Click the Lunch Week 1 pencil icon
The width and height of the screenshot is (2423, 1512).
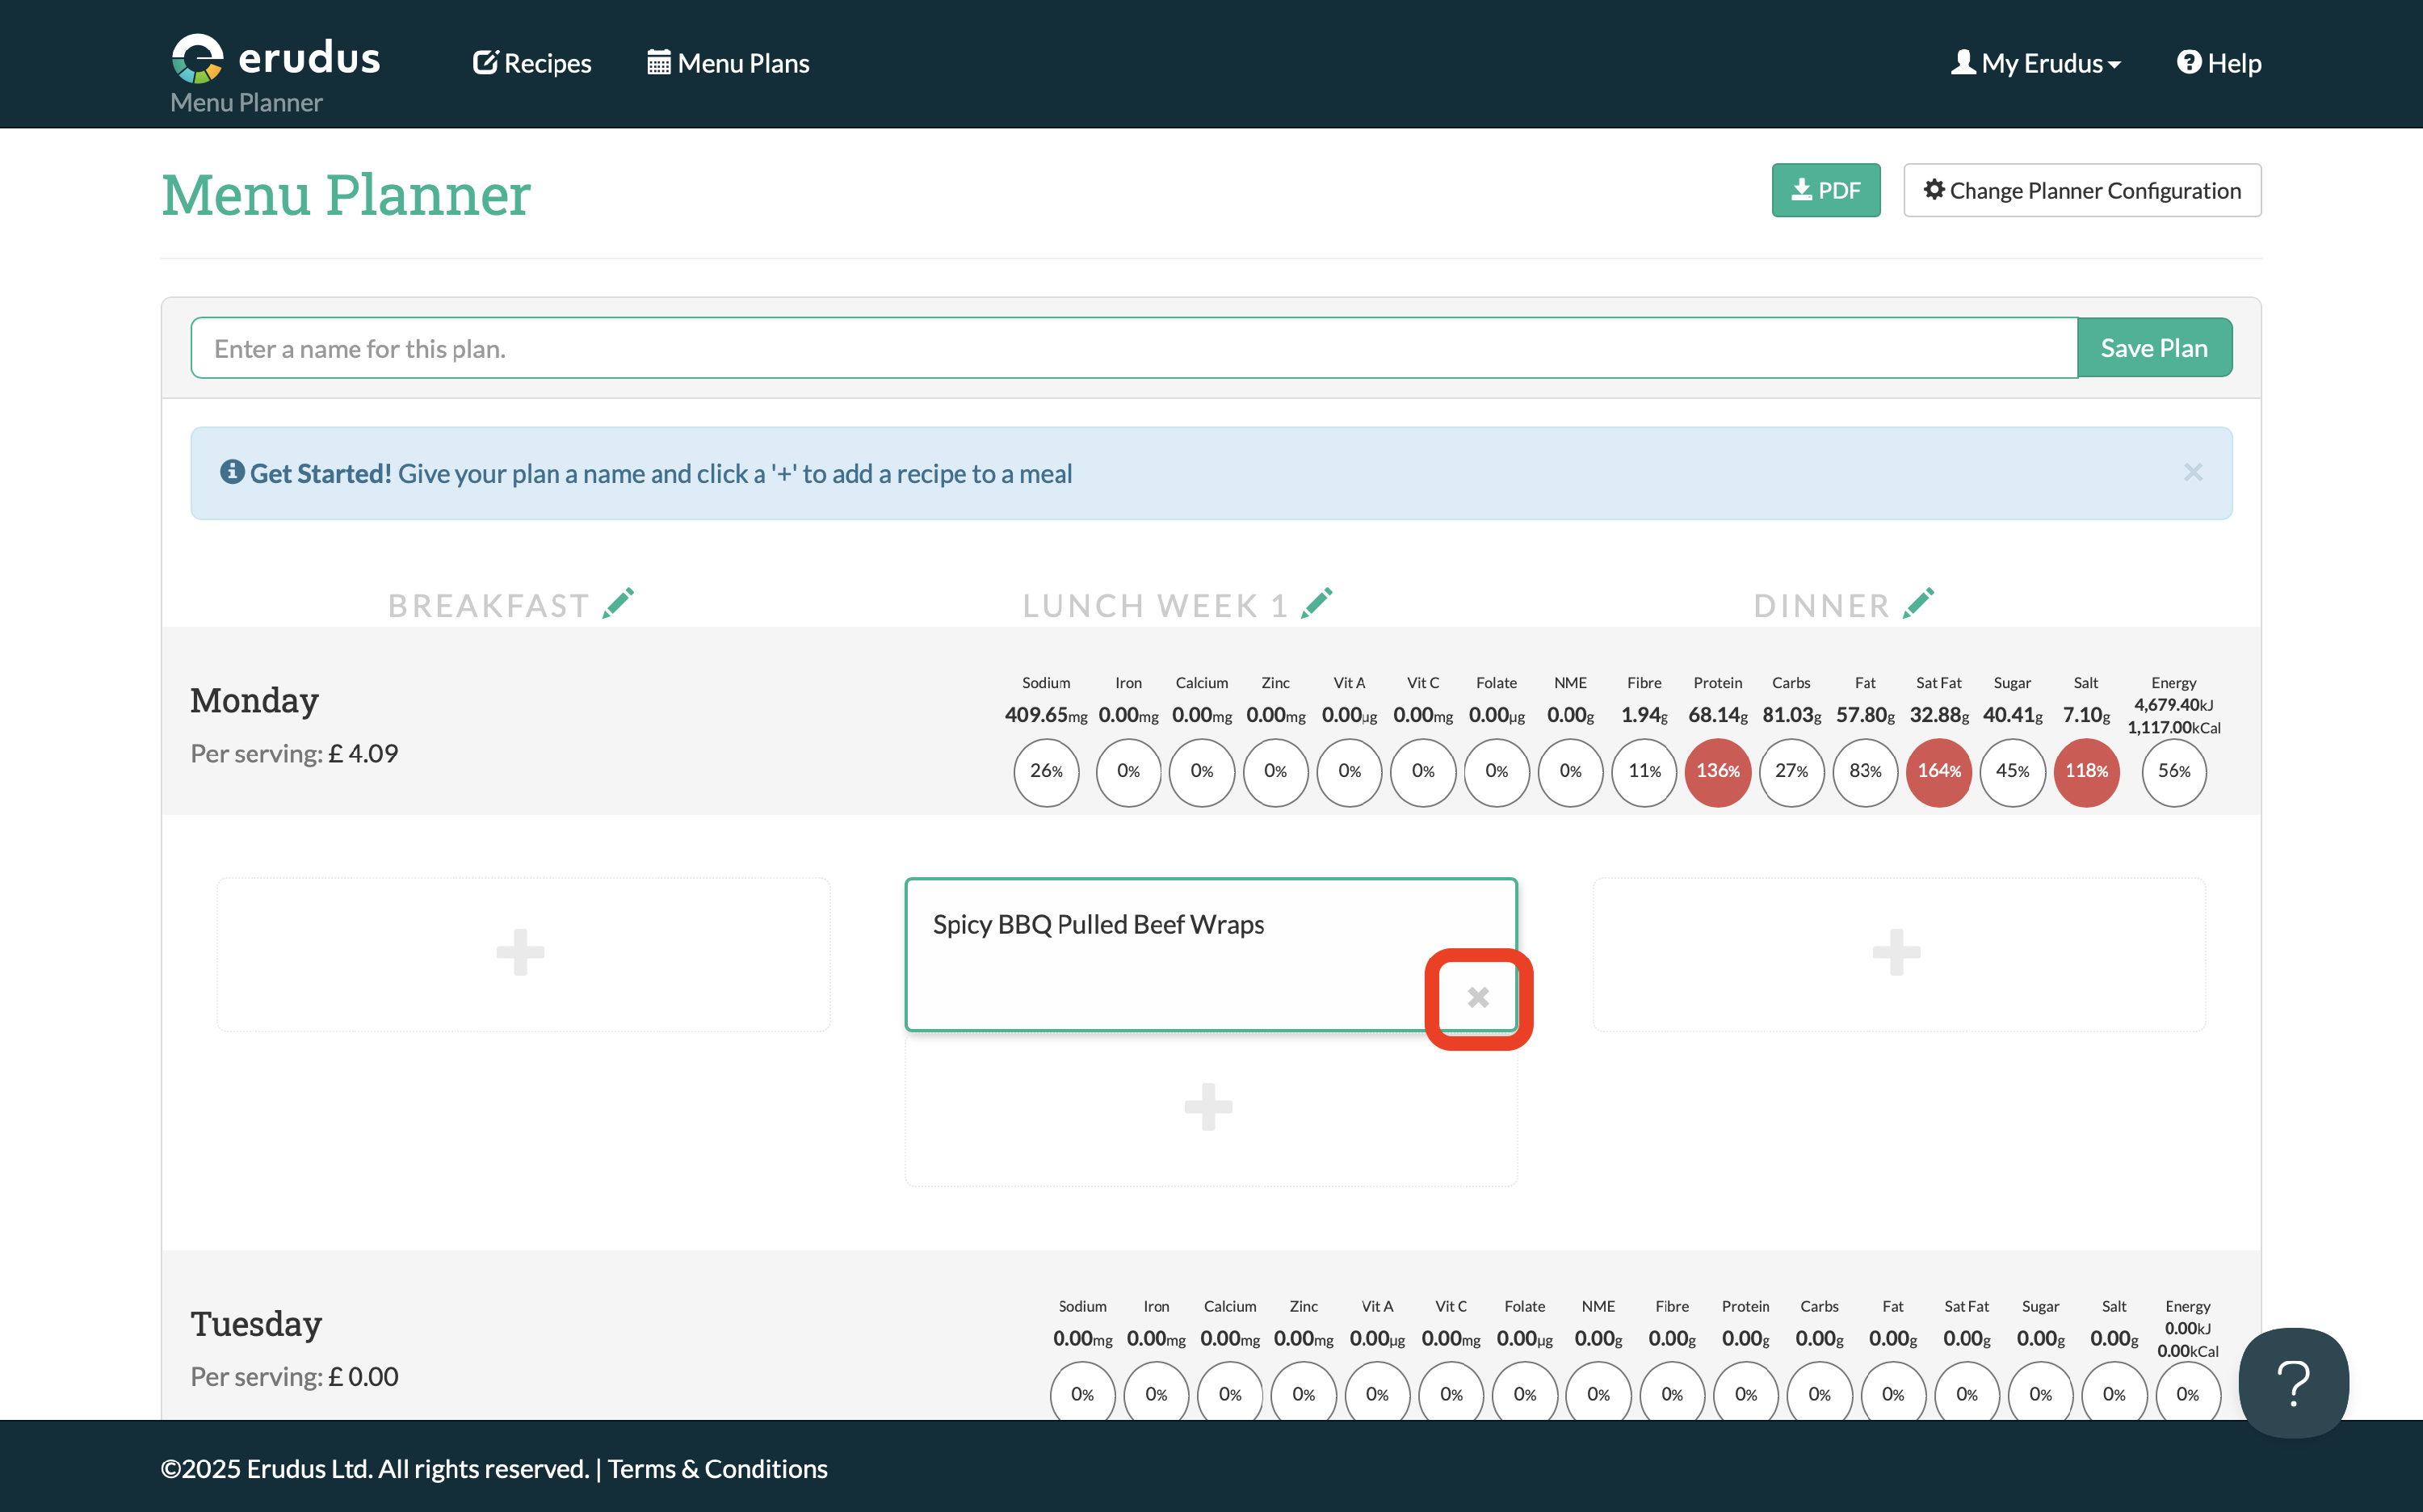pyautogui.click(x=1316, y=604)
